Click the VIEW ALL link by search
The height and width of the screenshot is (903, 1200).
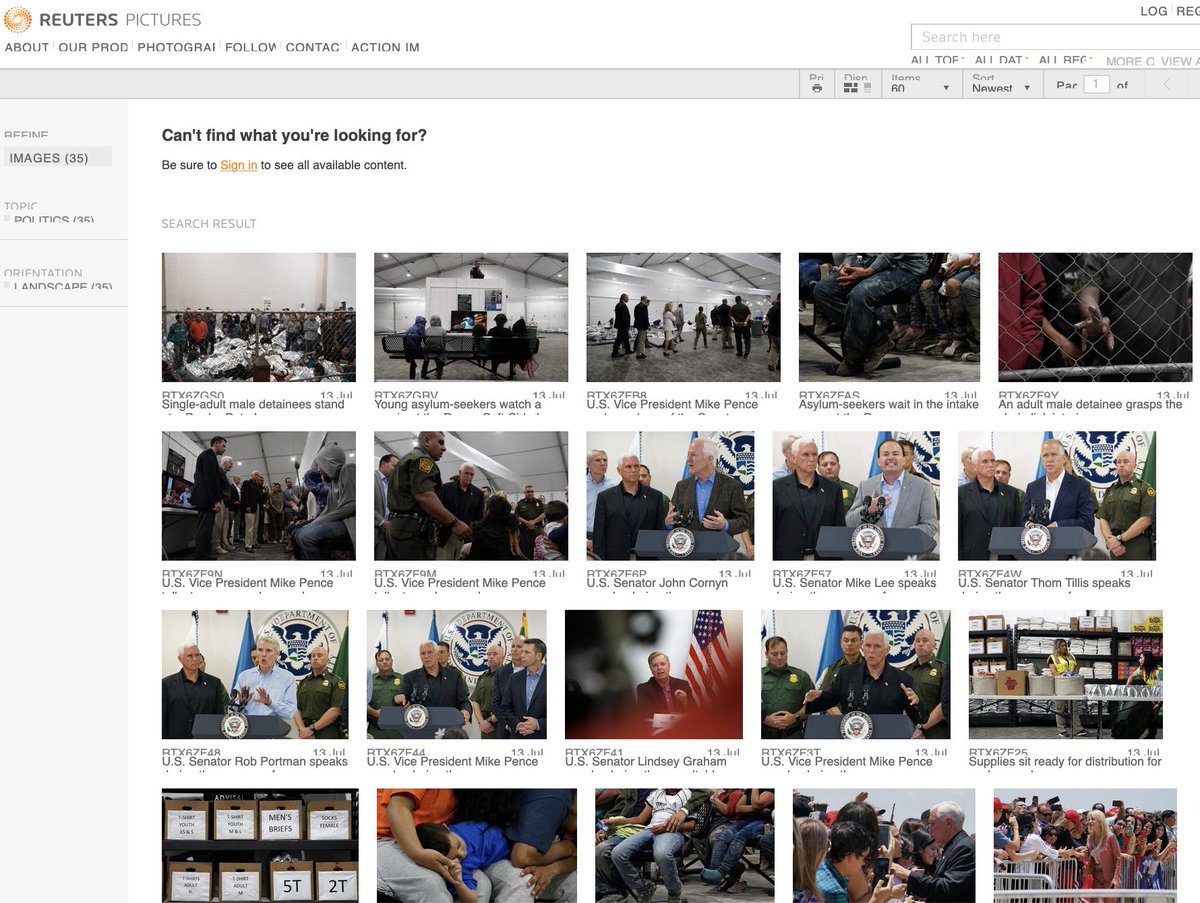1180,61
